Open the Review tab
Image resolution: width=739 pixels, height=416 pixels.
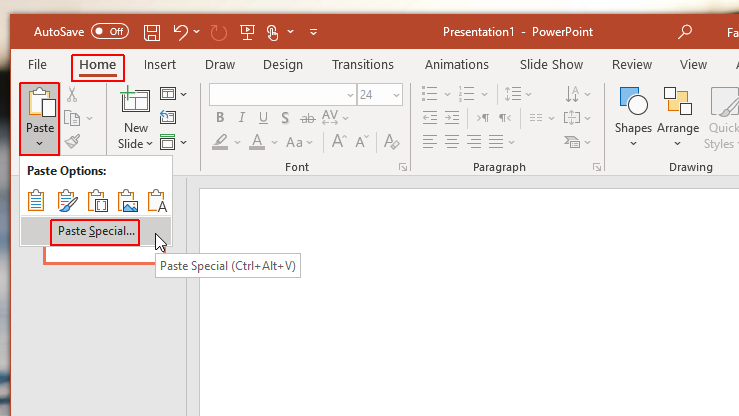click(x=632, y=65)
